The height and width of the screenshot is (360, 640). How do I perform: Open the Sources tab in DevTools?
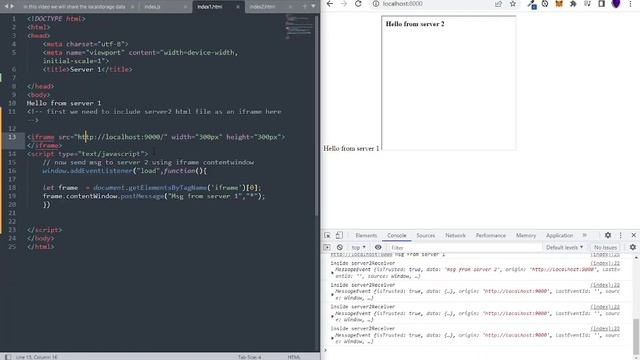click(425, 236)
